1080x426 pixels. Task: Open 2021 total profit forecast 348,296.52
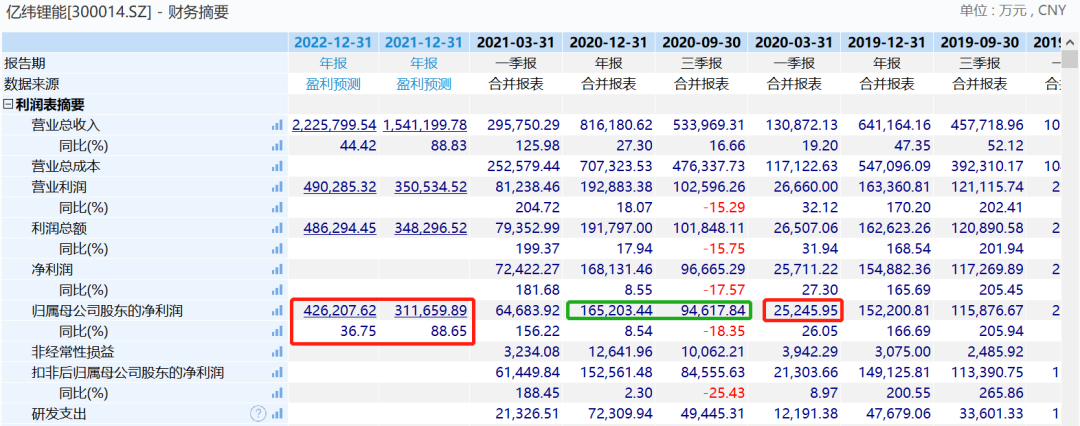430,228
